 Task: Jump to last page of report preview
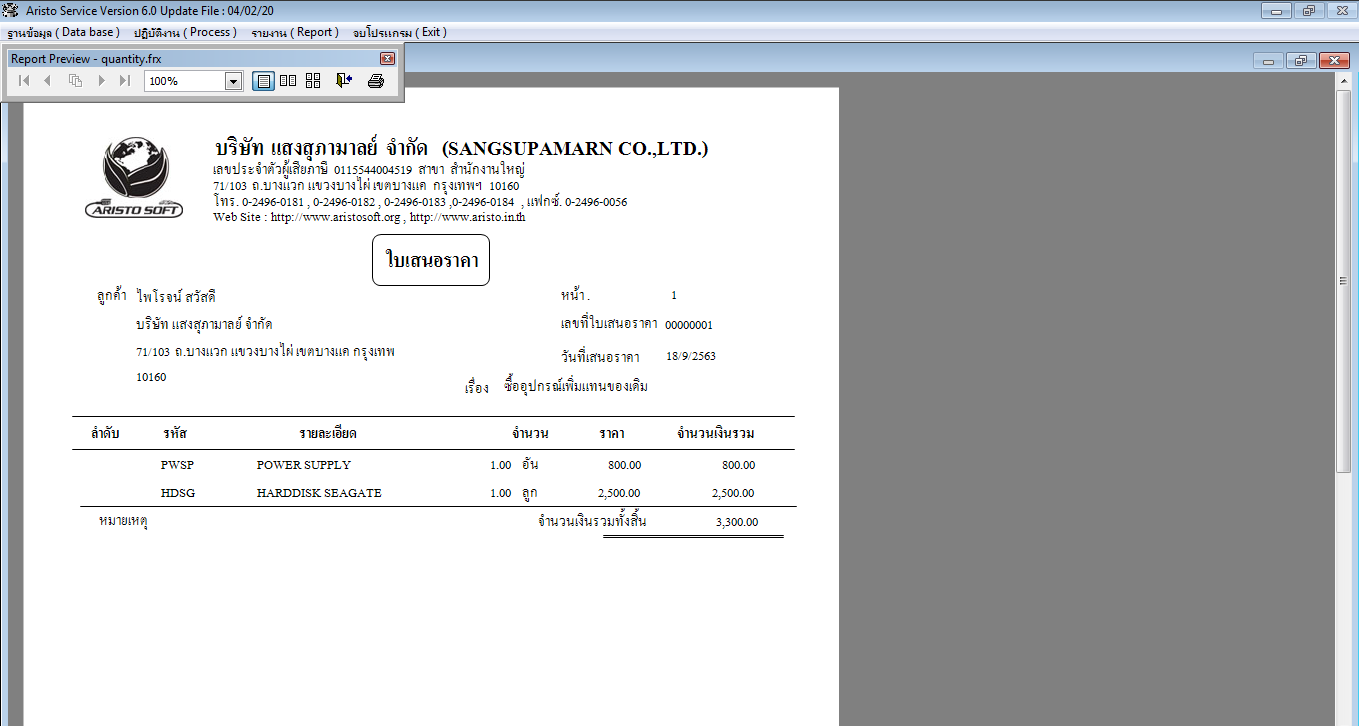pyautogui.click(x=125, y=81)
